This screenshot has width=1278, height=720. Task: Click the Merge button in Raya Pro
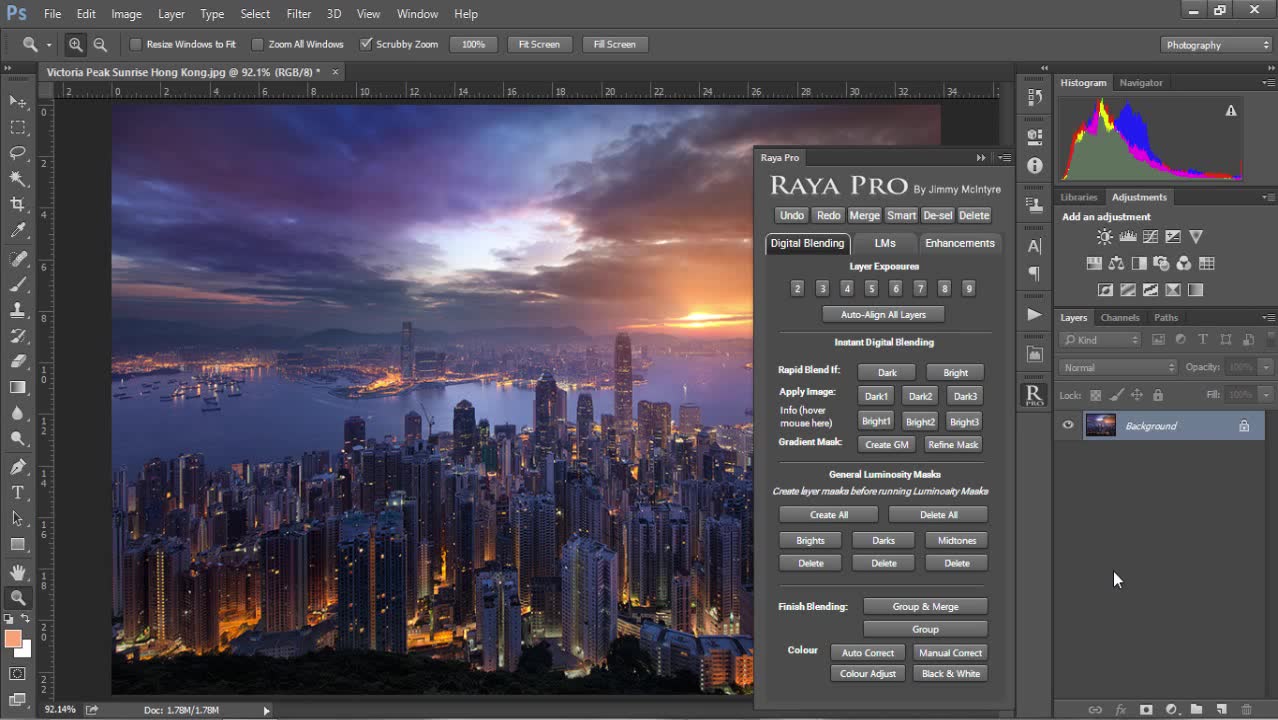click(x=864, y=215)
